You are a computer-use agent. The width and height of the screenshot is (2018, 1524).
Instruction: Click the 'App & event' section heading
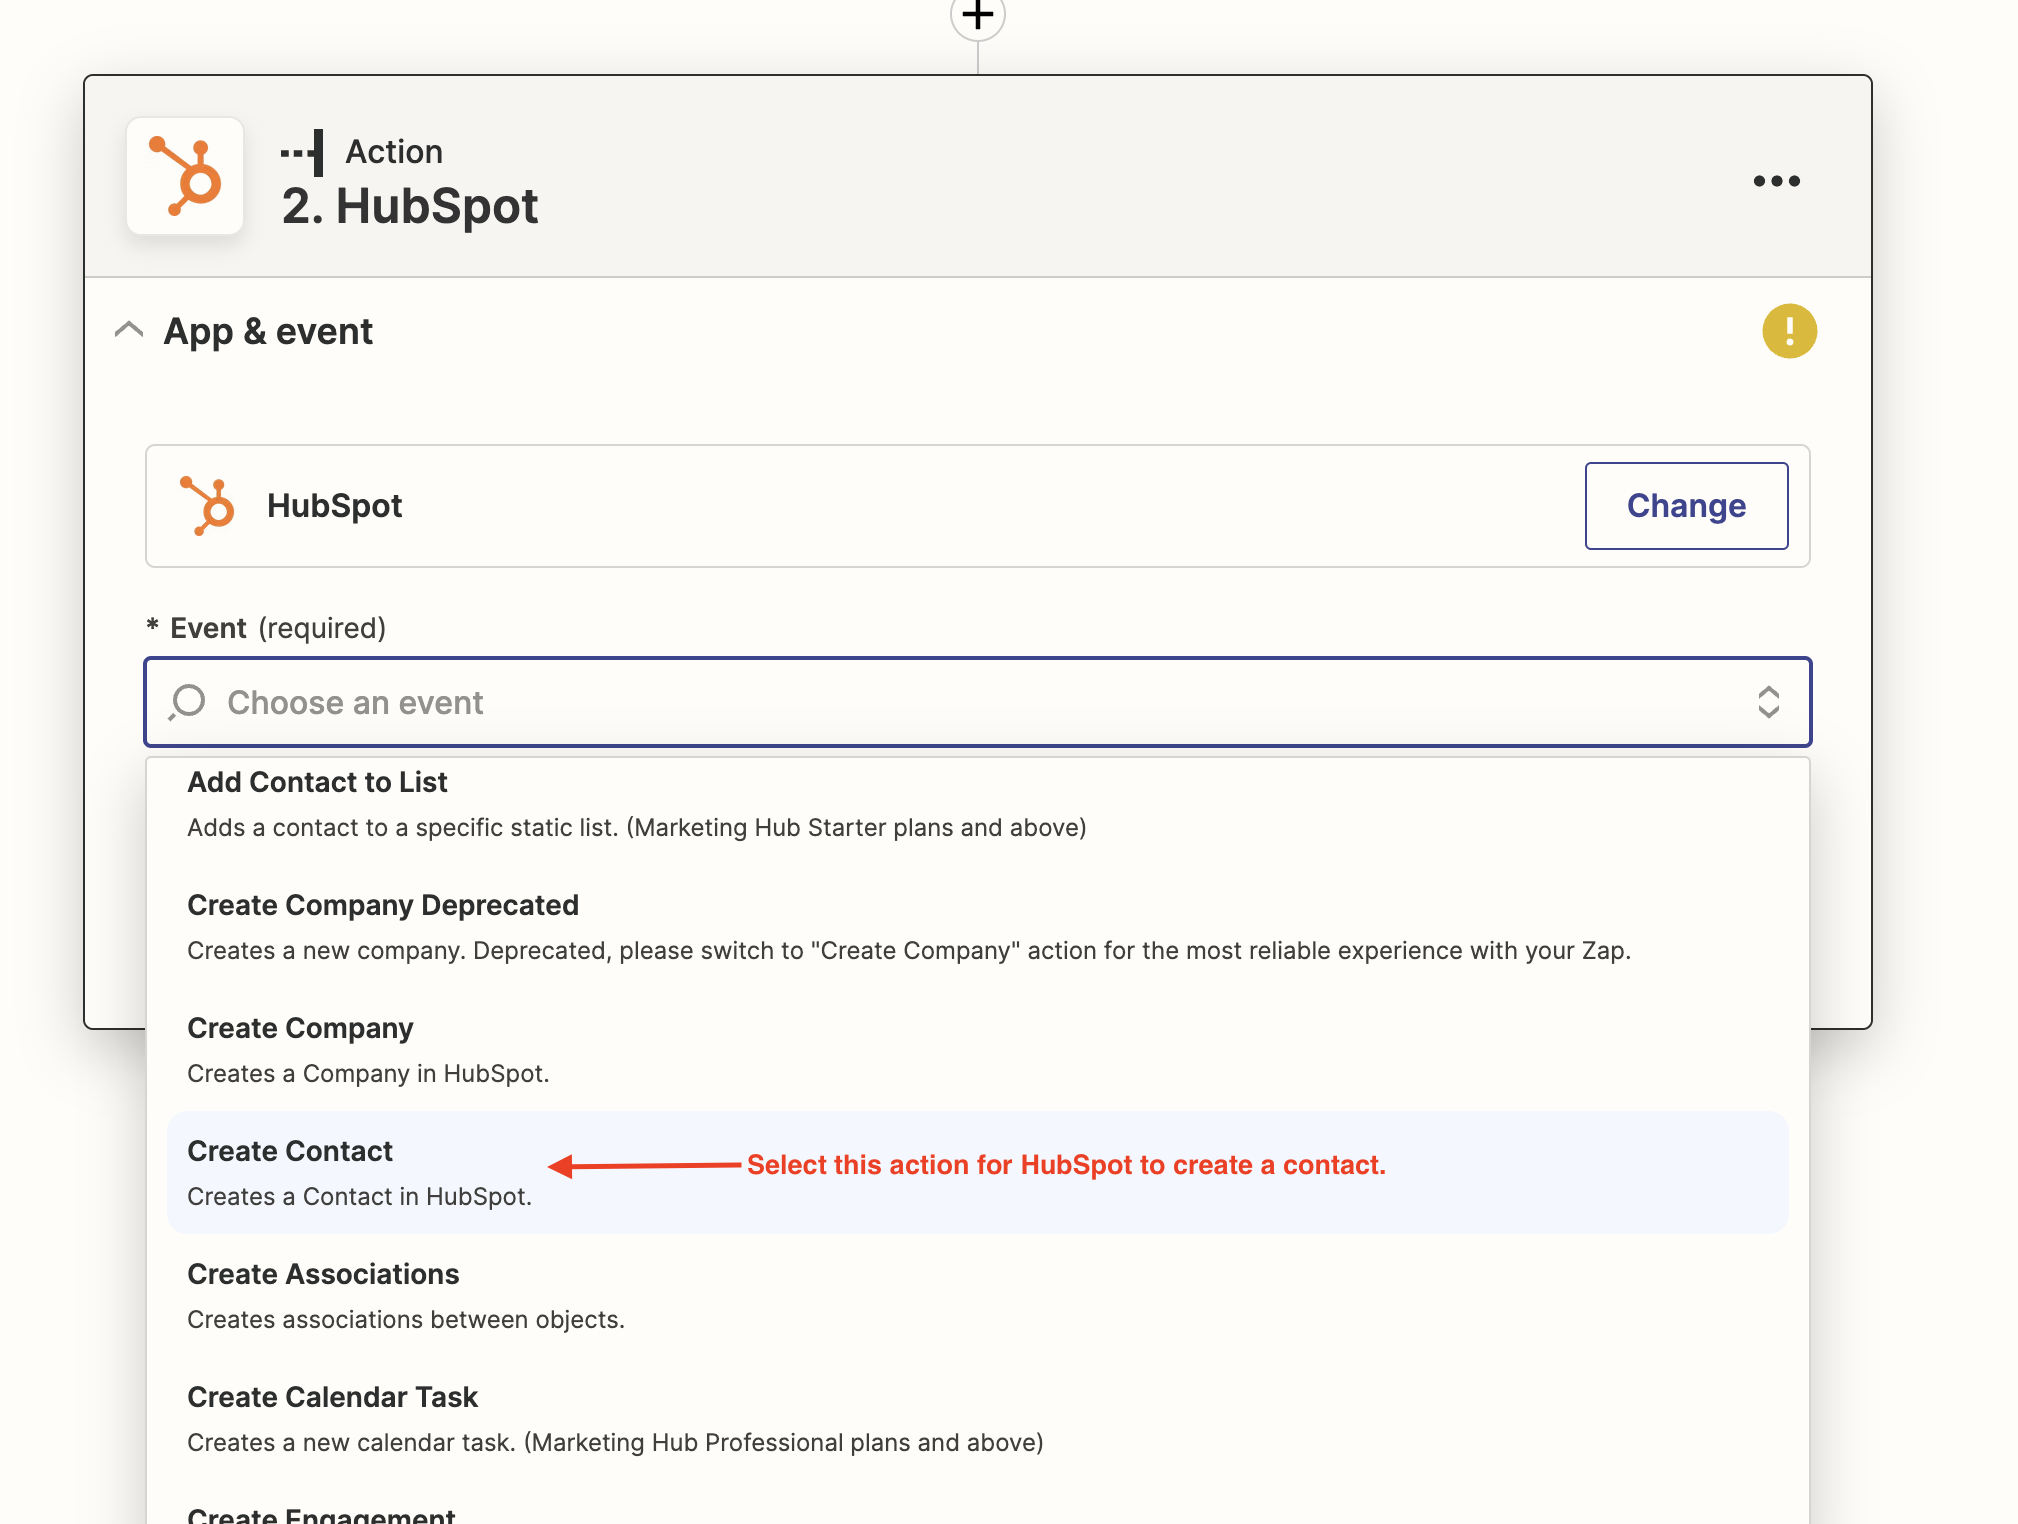click(x=268, y=331)
